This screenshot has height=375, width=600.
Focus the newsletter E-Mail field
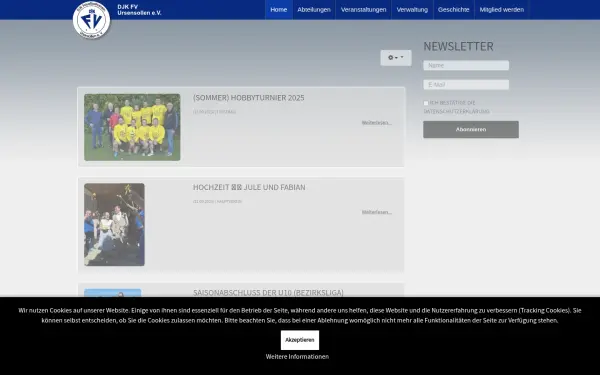tap(466, 85)
